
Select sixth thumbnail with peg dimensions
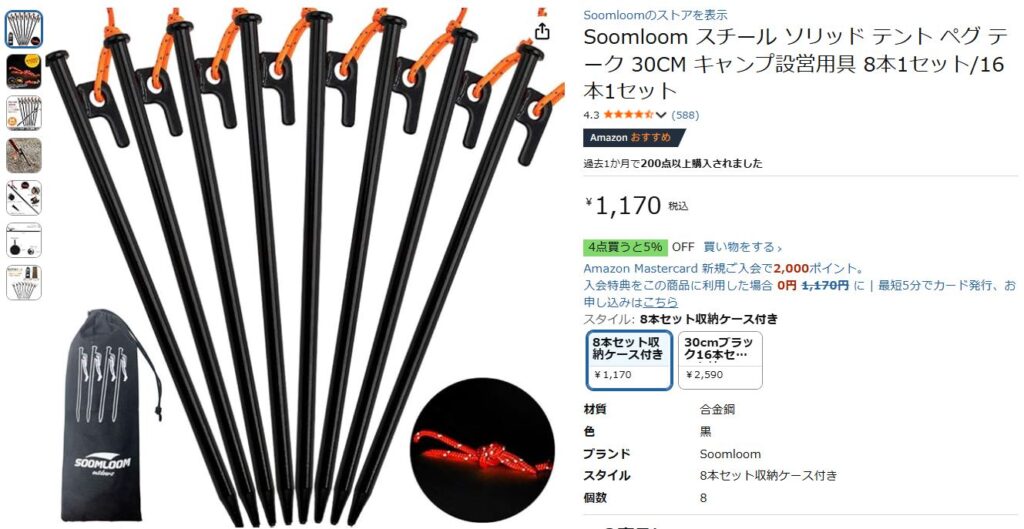(x=24, y=240)
